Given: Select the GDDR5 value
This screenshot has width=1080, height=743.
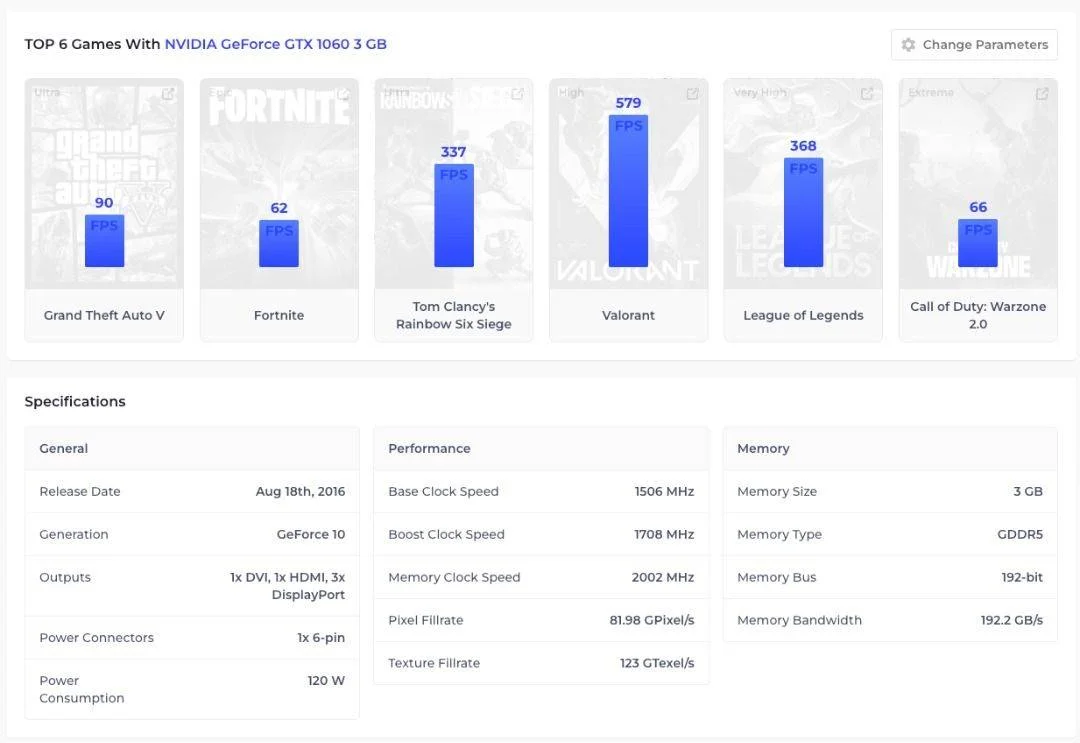Looking at the screenshot, I should (x=1020, y=534).
